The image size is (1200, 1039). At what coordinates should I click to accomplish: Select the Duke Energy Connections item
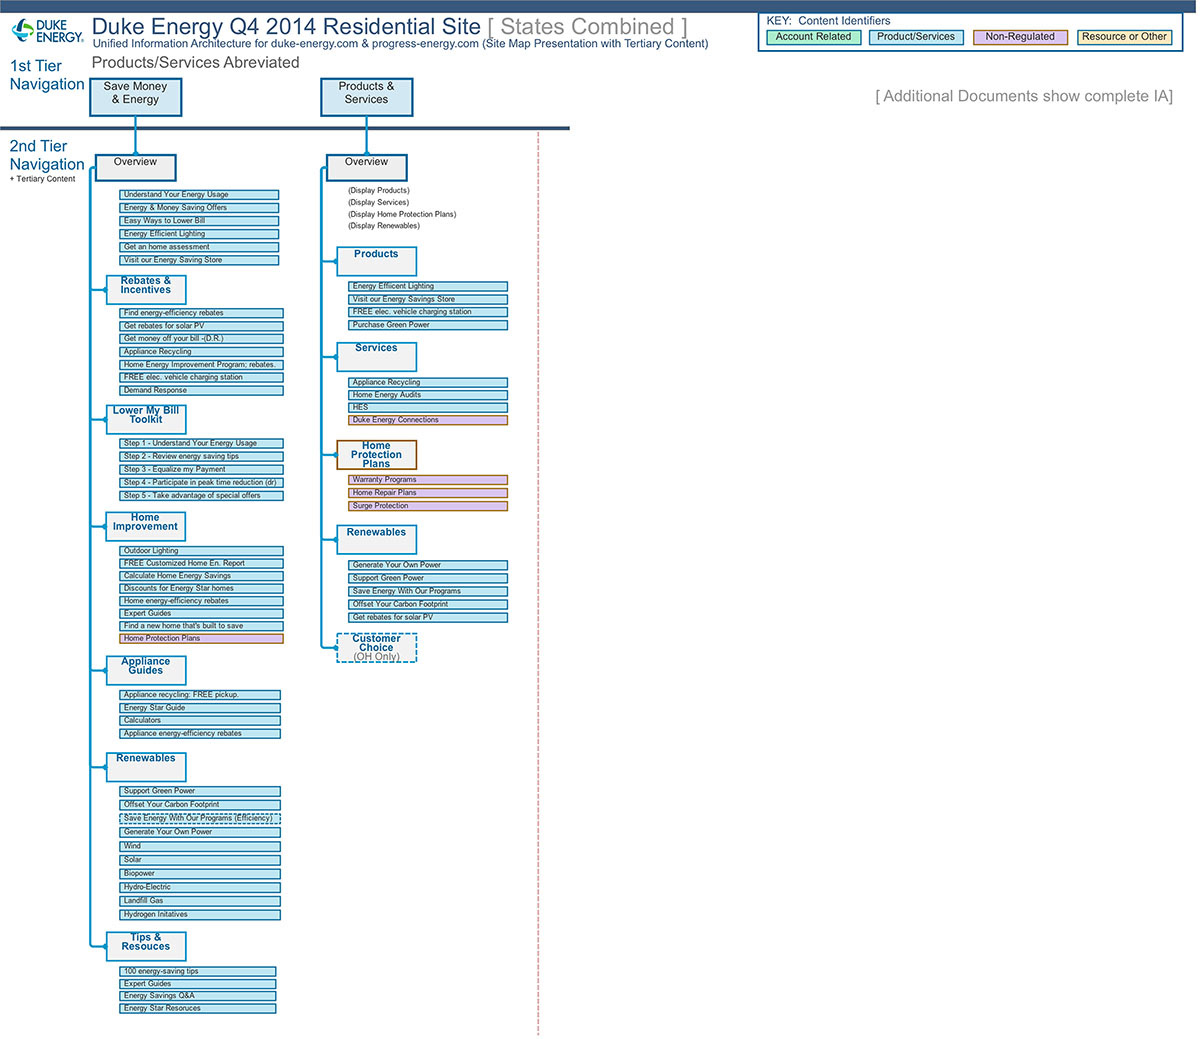[428, 420]
